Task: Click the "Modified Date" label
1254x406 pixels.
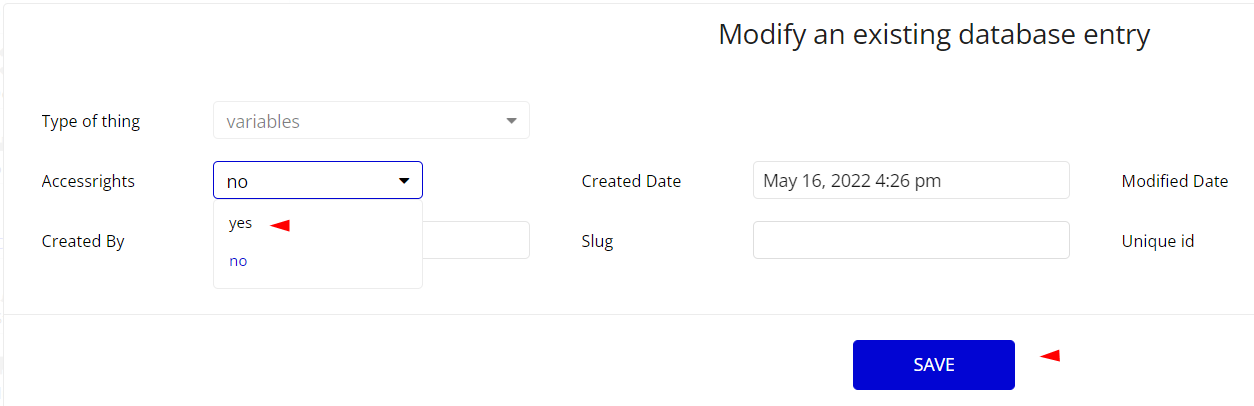Action: coord(1175,181)
